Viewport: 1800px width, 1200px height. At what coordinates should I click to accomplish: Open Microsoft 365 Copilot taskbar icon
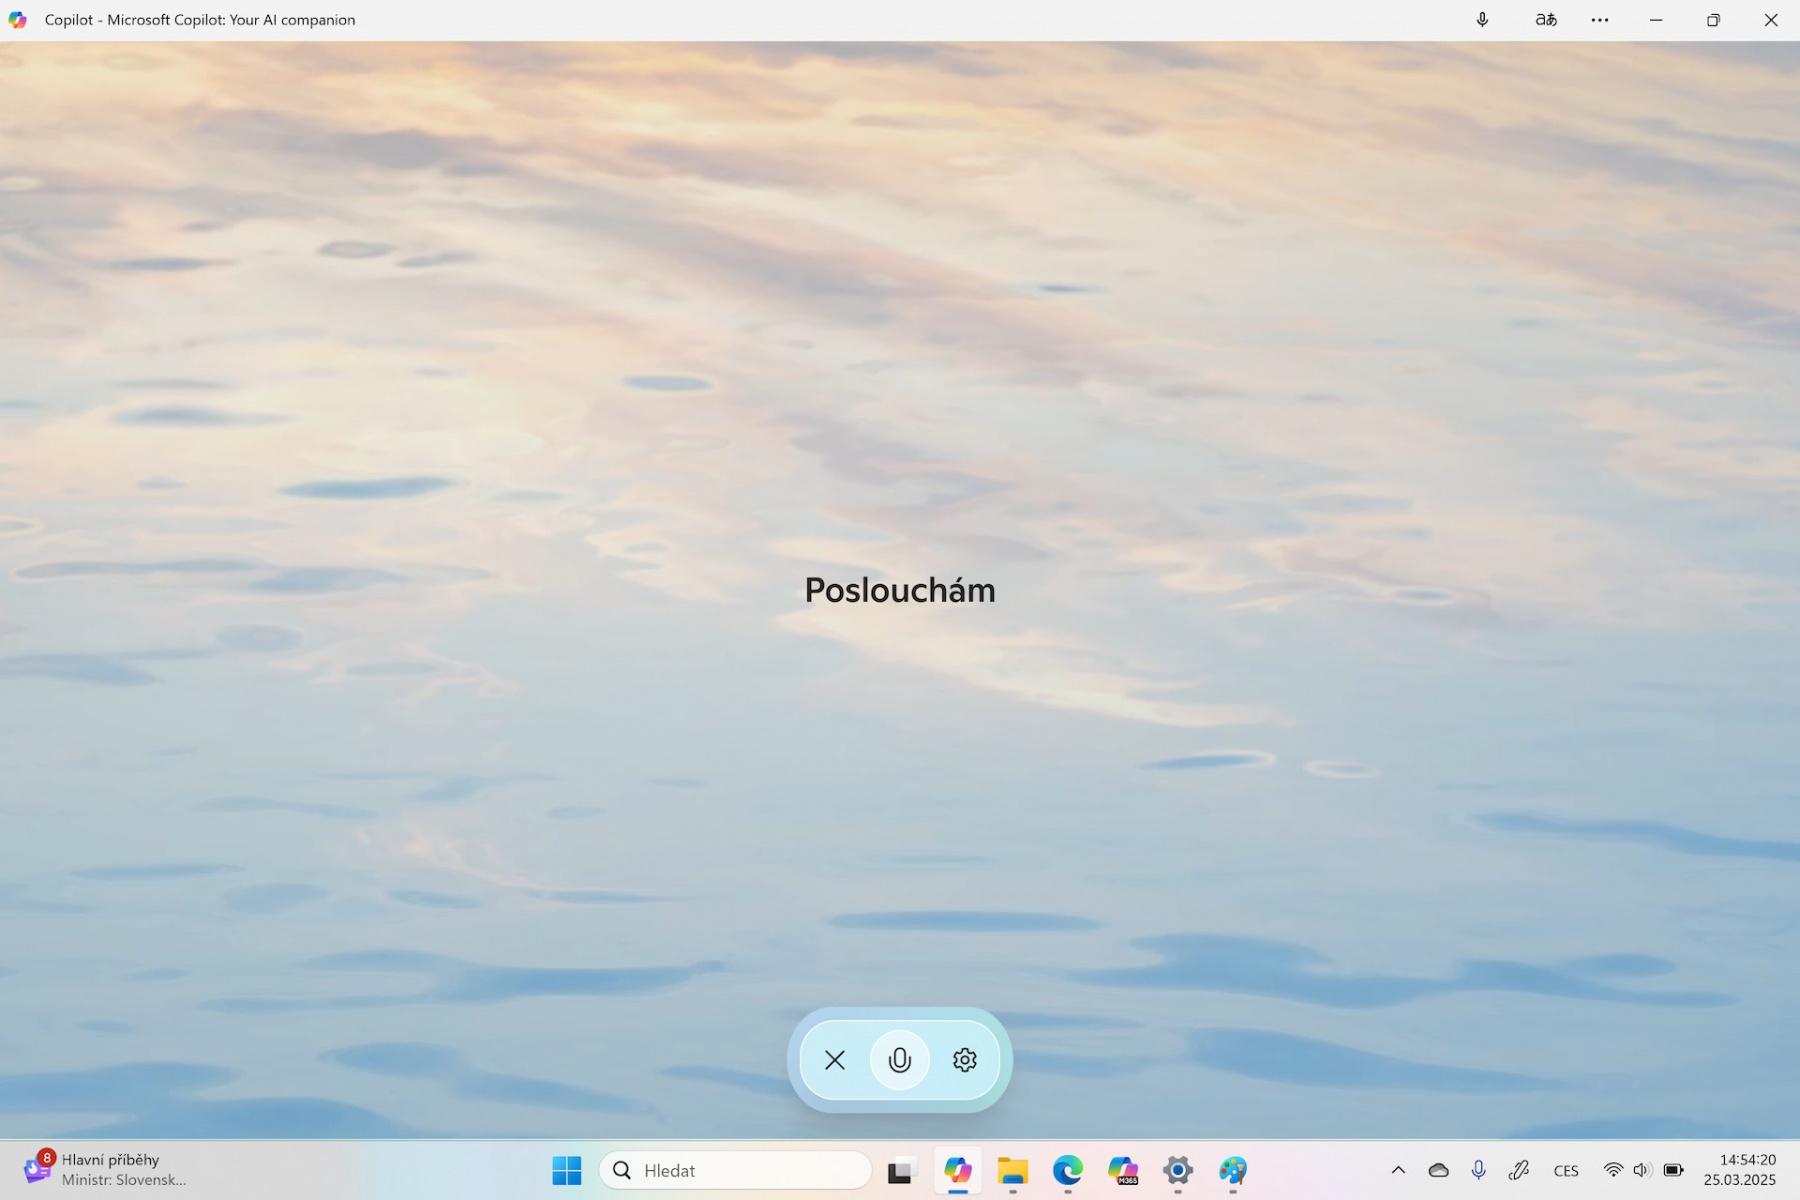point(1123,1170)
